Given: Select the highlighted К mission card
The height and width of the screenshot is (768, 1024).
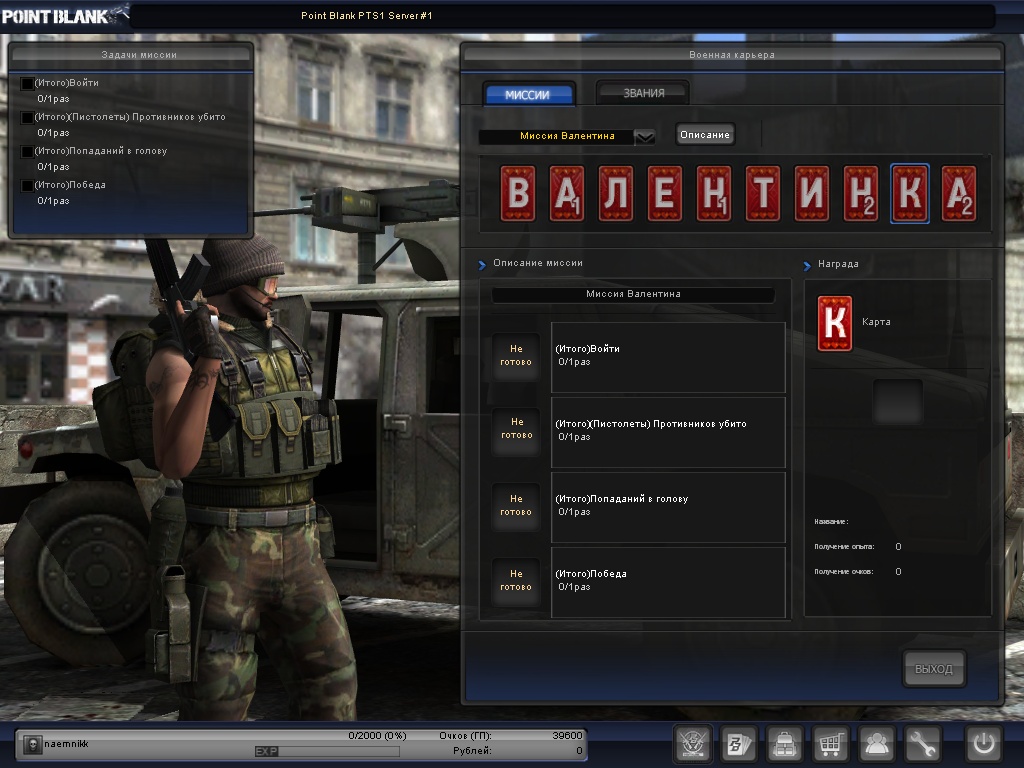Looking at the screenshot, I should [910, 193].
